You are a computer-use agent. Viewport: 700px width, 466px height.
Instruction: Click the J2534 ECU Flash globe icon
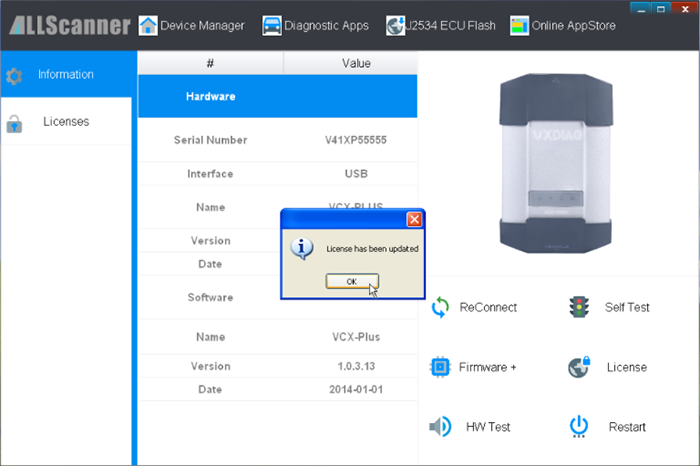(x=395, y=25)
